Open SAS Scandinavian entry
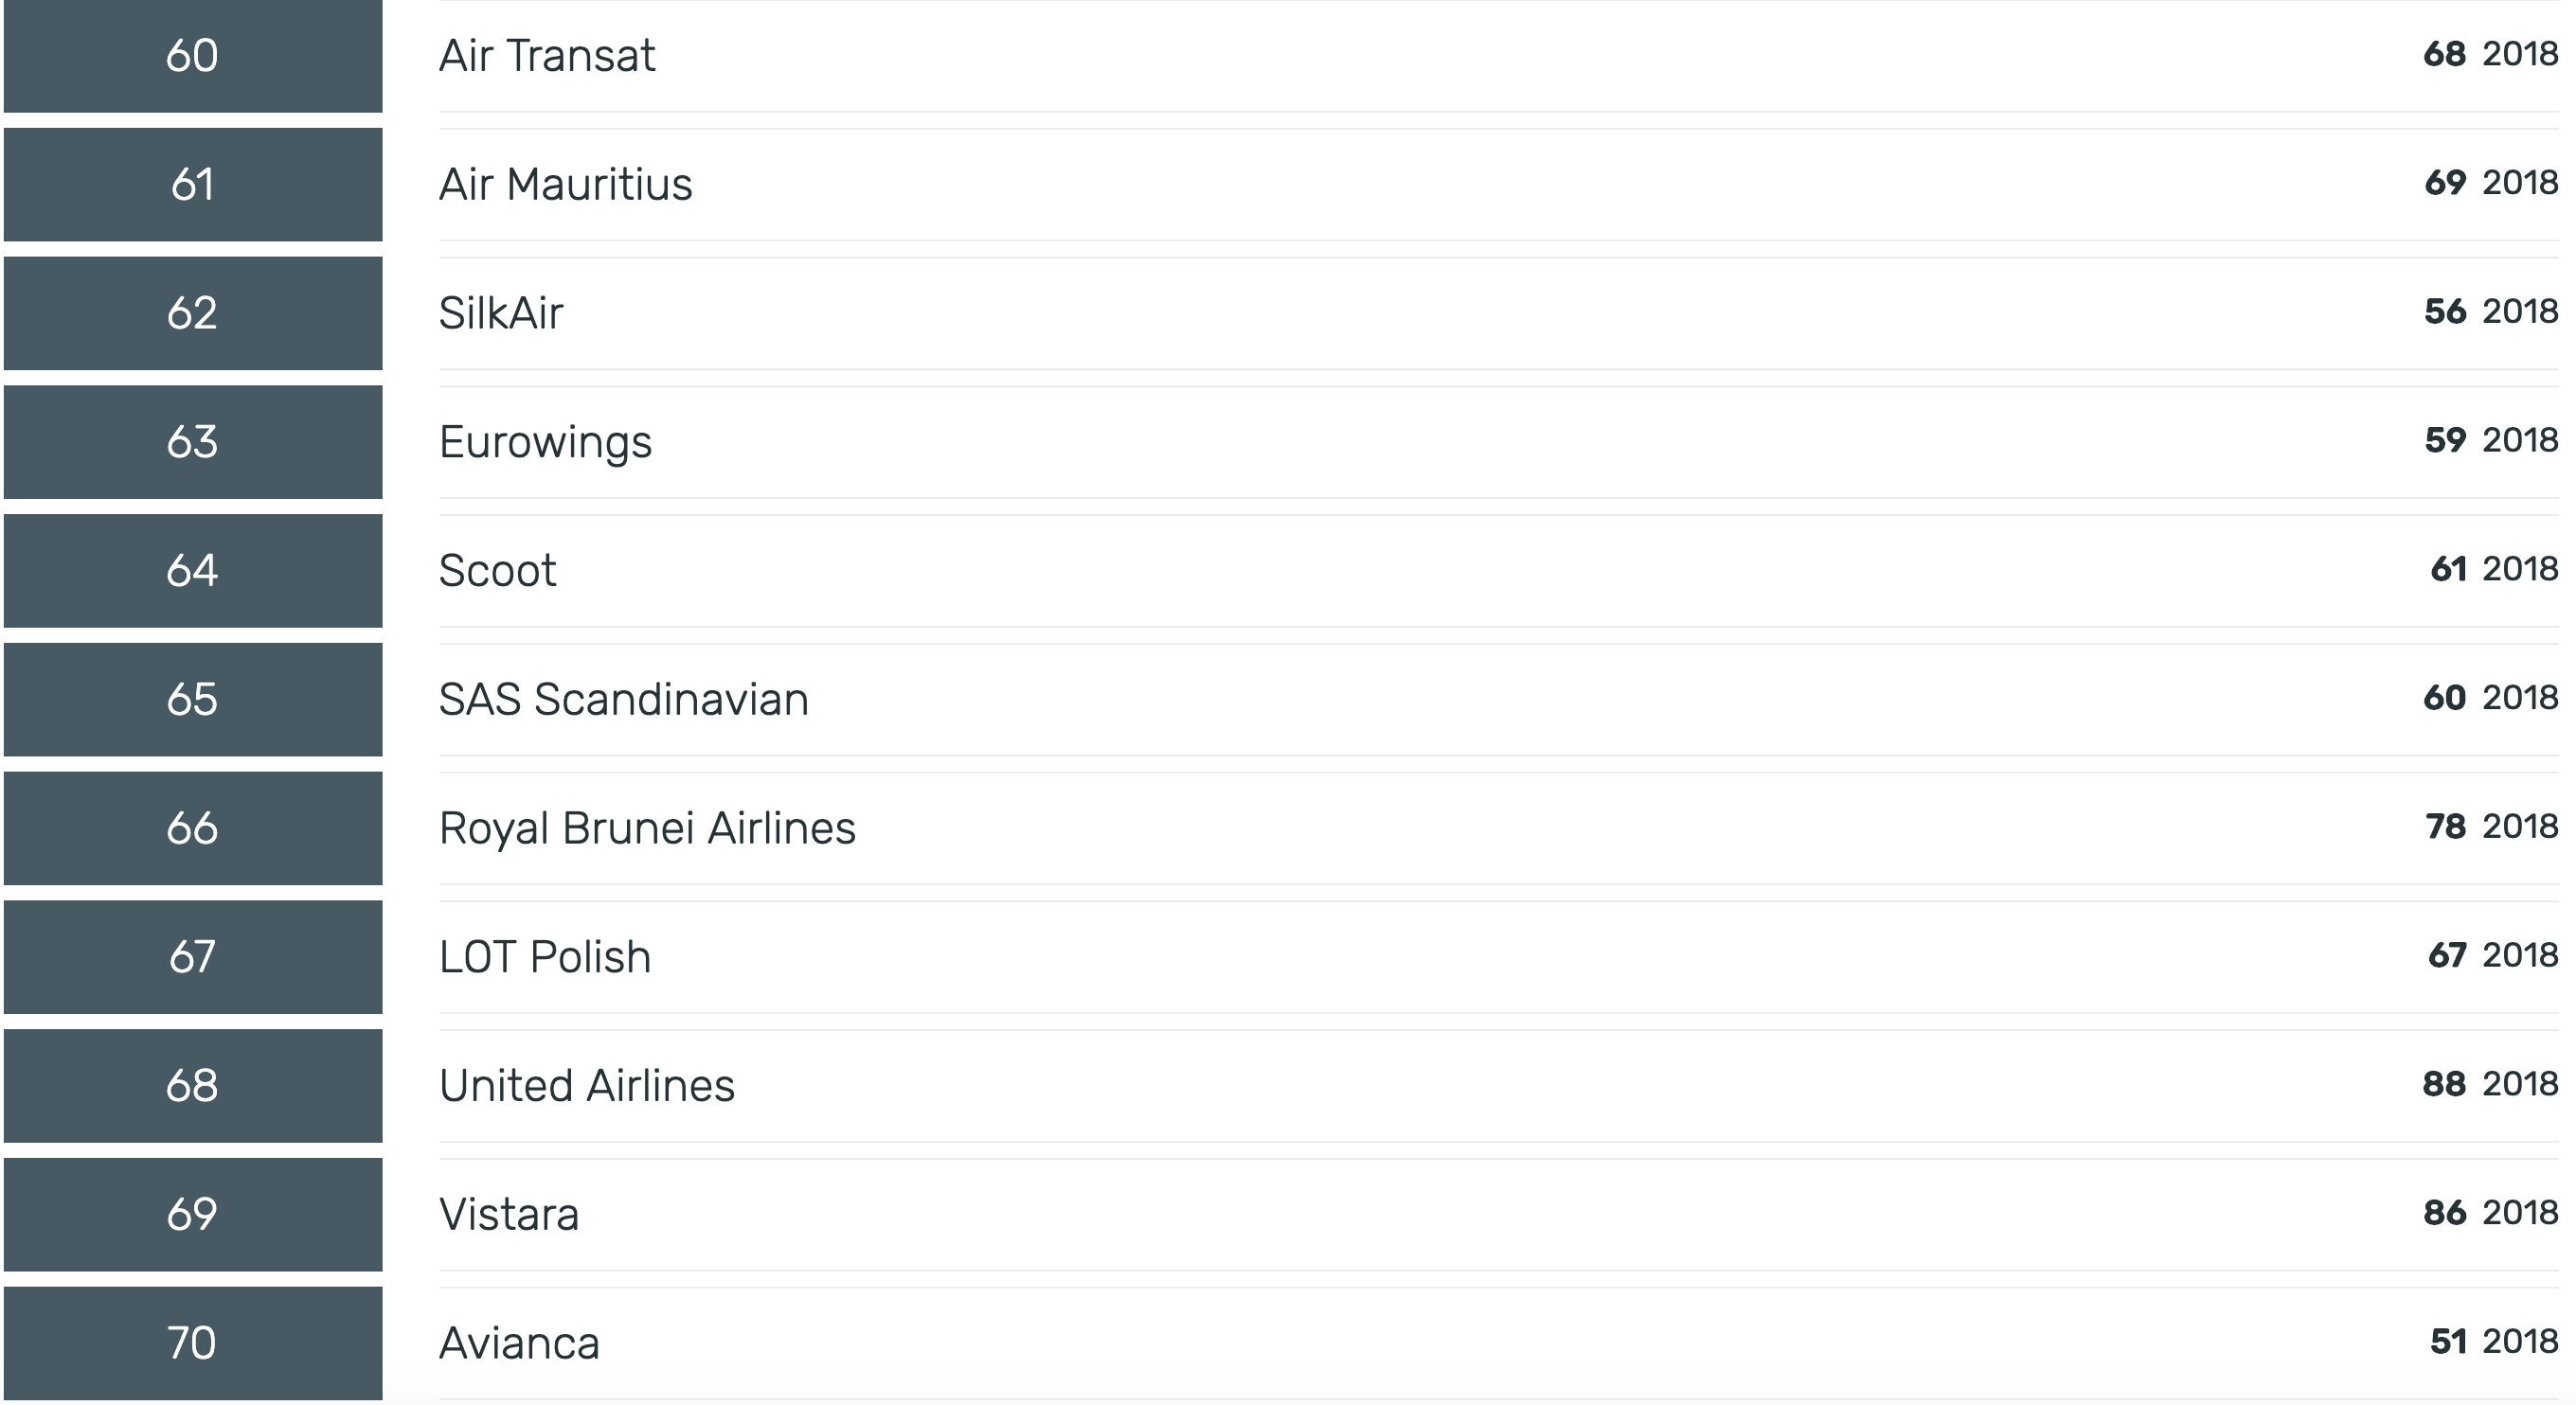This screenshot has width=2576, height=1405. [x=623, y=699]
